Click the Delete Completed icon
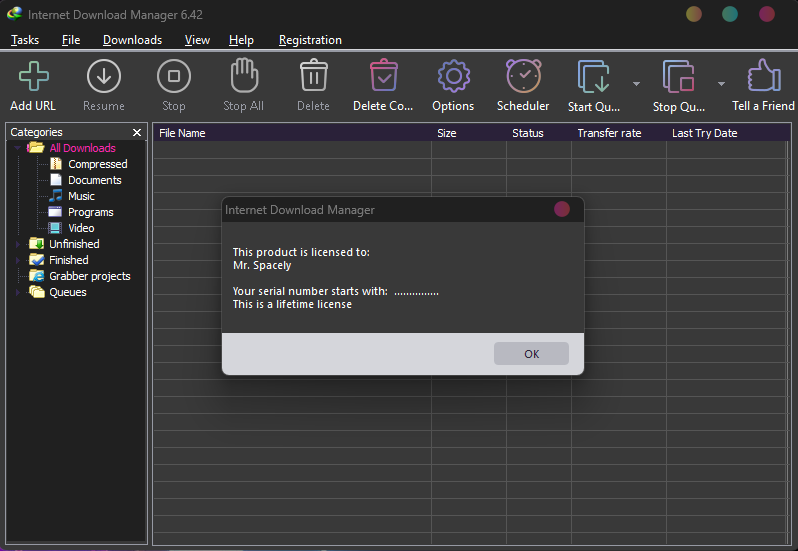The image size is (798, 551). tap(384, 75)
